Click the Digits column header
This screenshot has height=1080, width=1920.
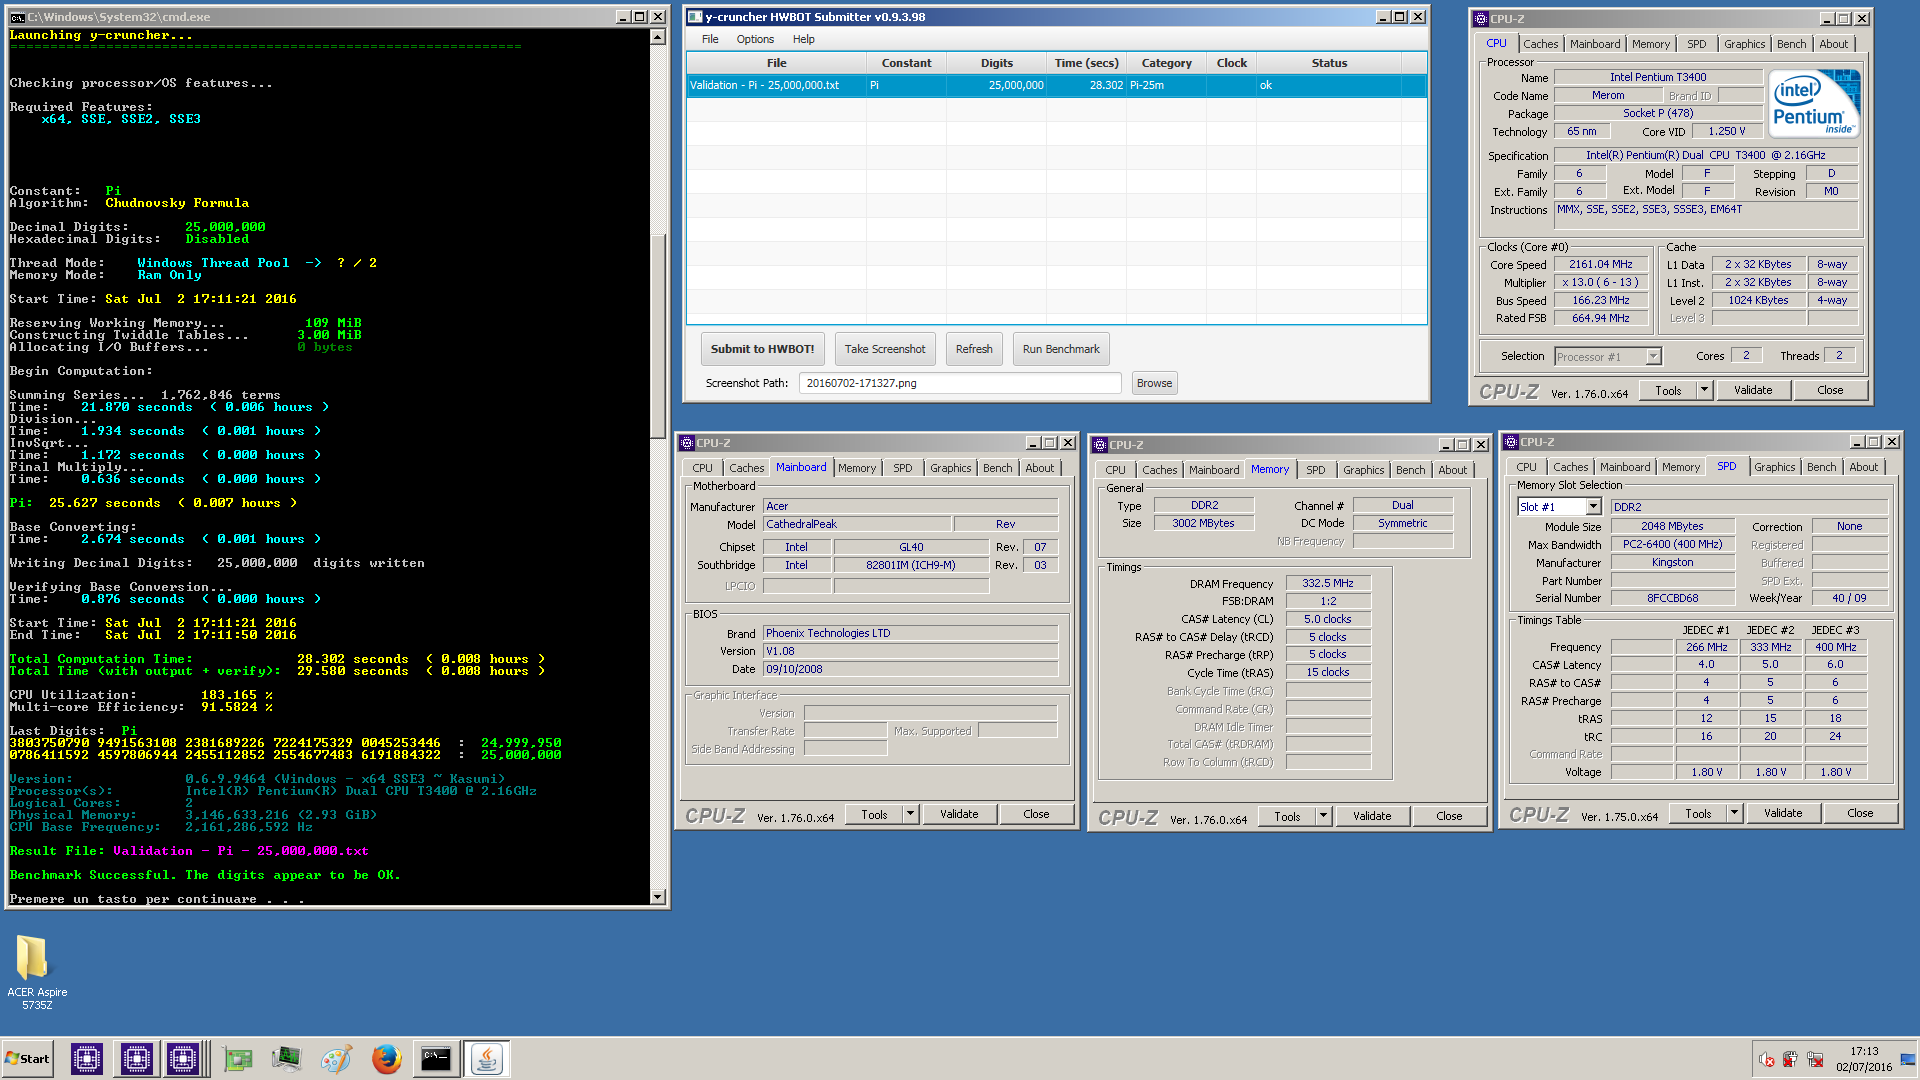pyautogui.click(x=996, y=63)
